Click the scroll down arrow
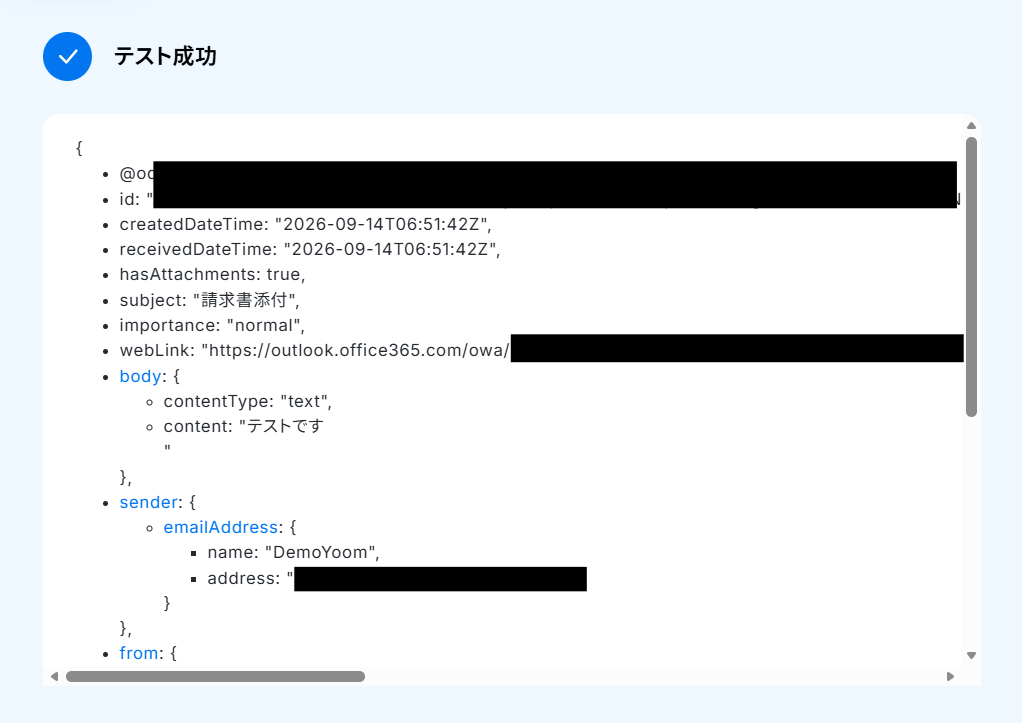This screenshot has height=723, width=1022. coord(971,655)
